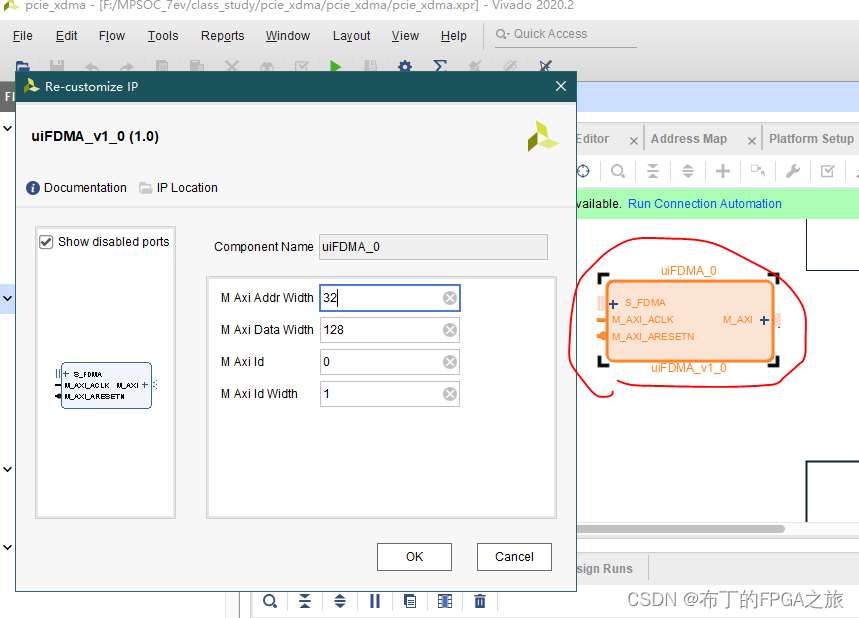Open the Tools menu
The image size is (859, 618).
163,36
